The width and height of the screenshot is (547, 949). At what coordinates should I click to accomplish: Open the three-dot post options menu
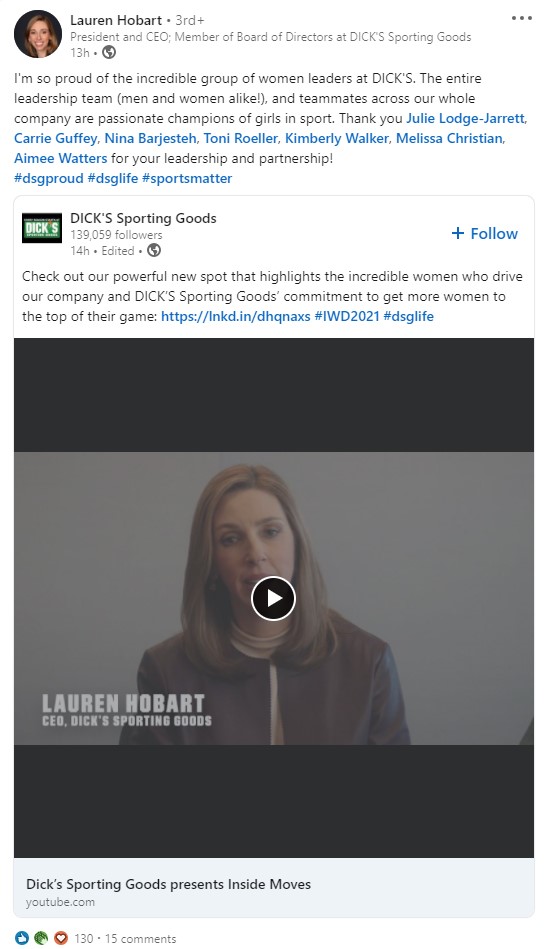click(522, 18)
